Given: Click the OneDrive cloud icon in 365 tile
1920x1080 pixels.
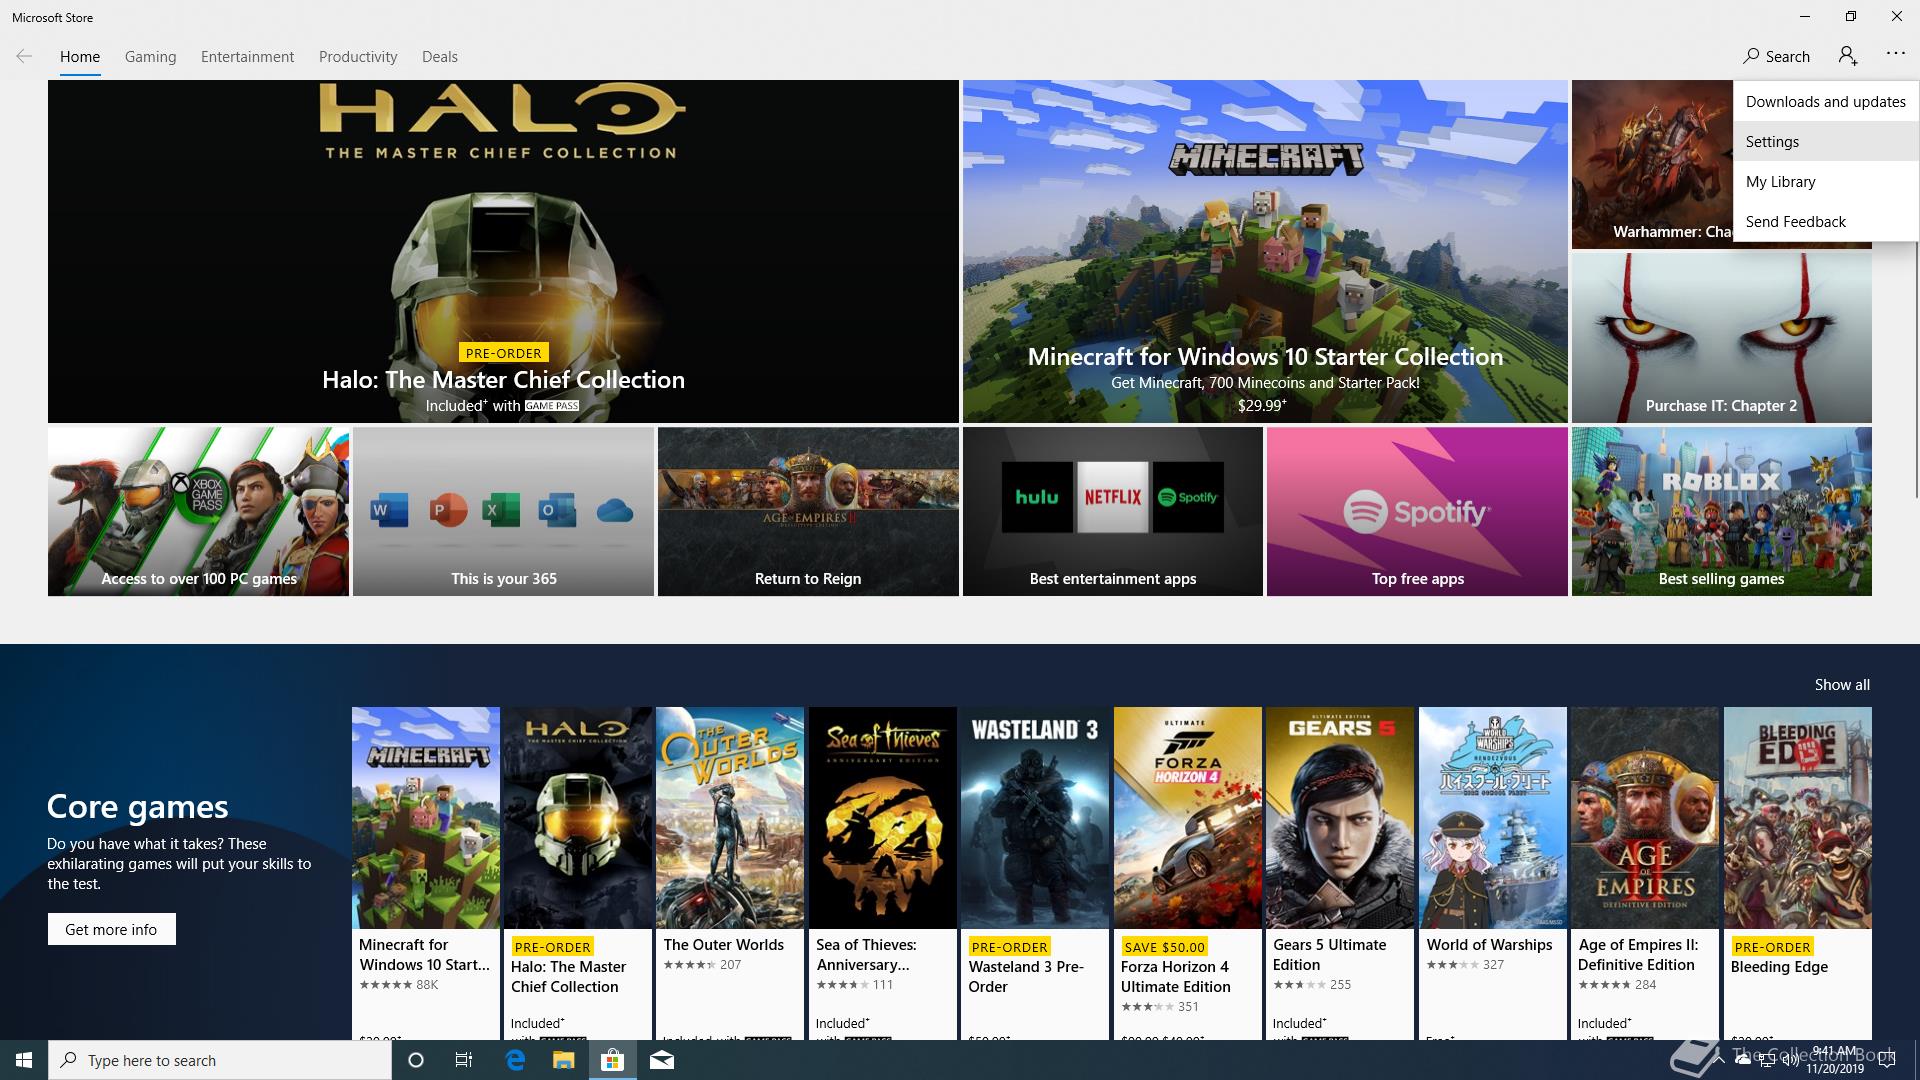Looking at the screenshot, I should [615, 511].
